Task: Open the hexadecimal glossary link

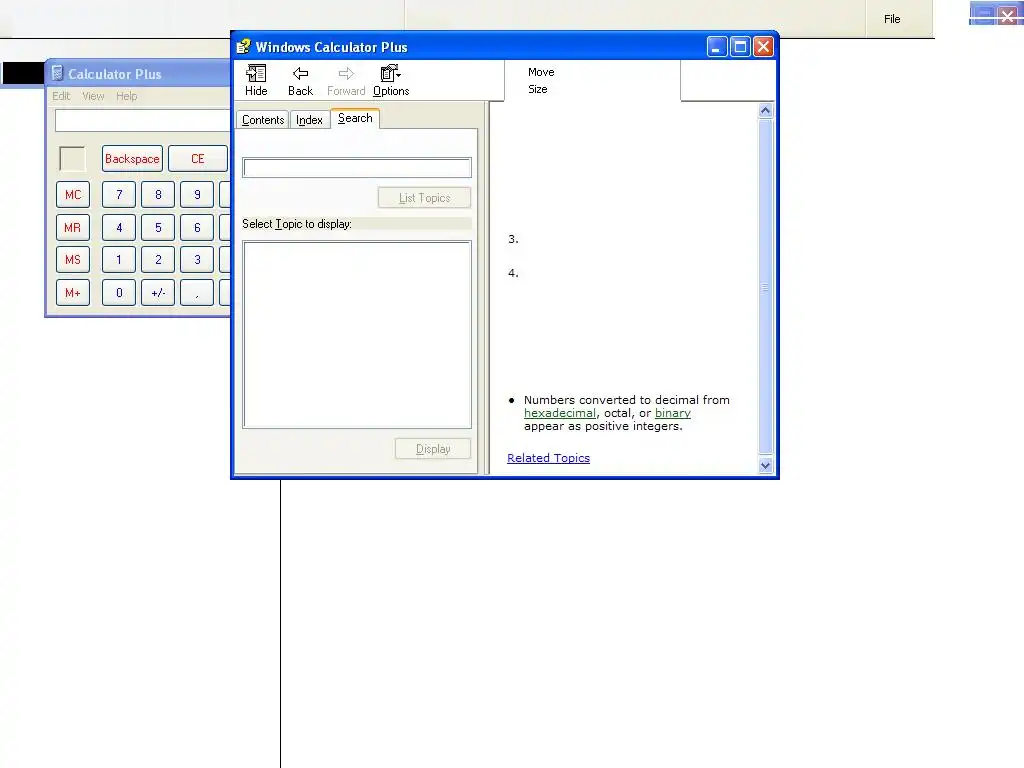Action: coord(560,413)
